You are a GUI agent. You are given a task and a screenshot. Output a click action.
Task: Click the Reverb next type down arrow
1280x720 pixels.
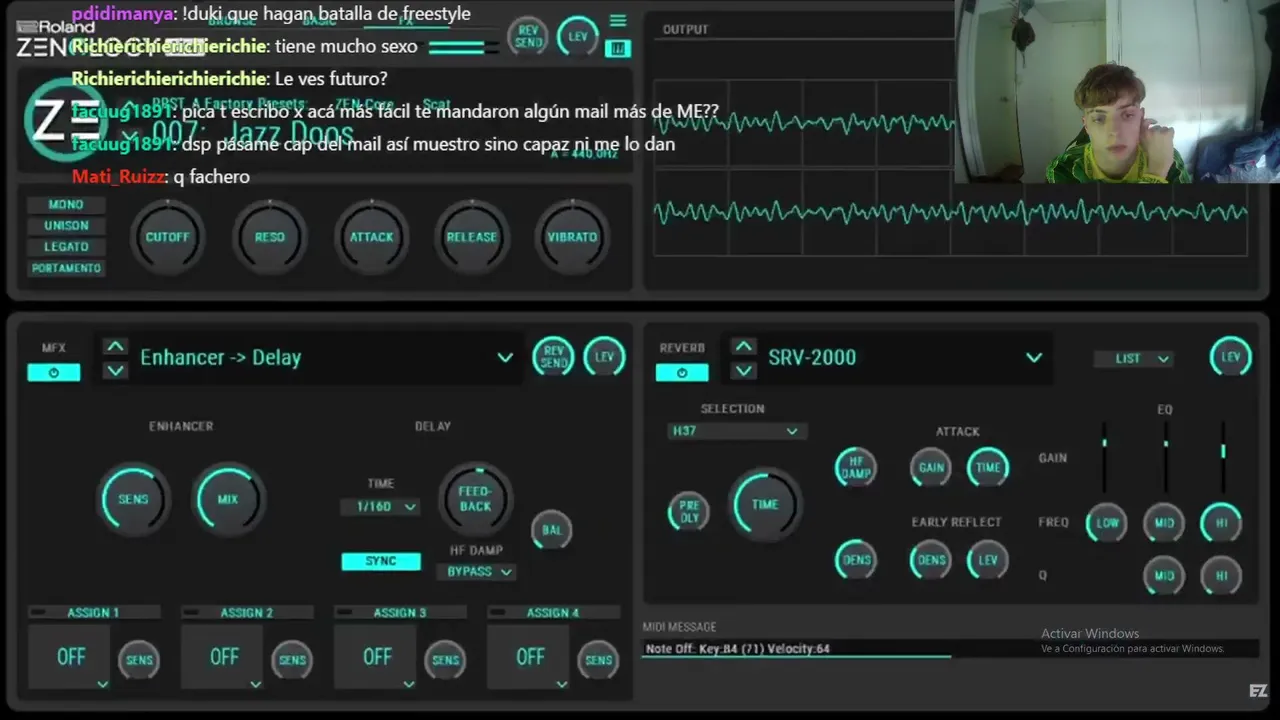pyautogui.click(x=743, y=370)
